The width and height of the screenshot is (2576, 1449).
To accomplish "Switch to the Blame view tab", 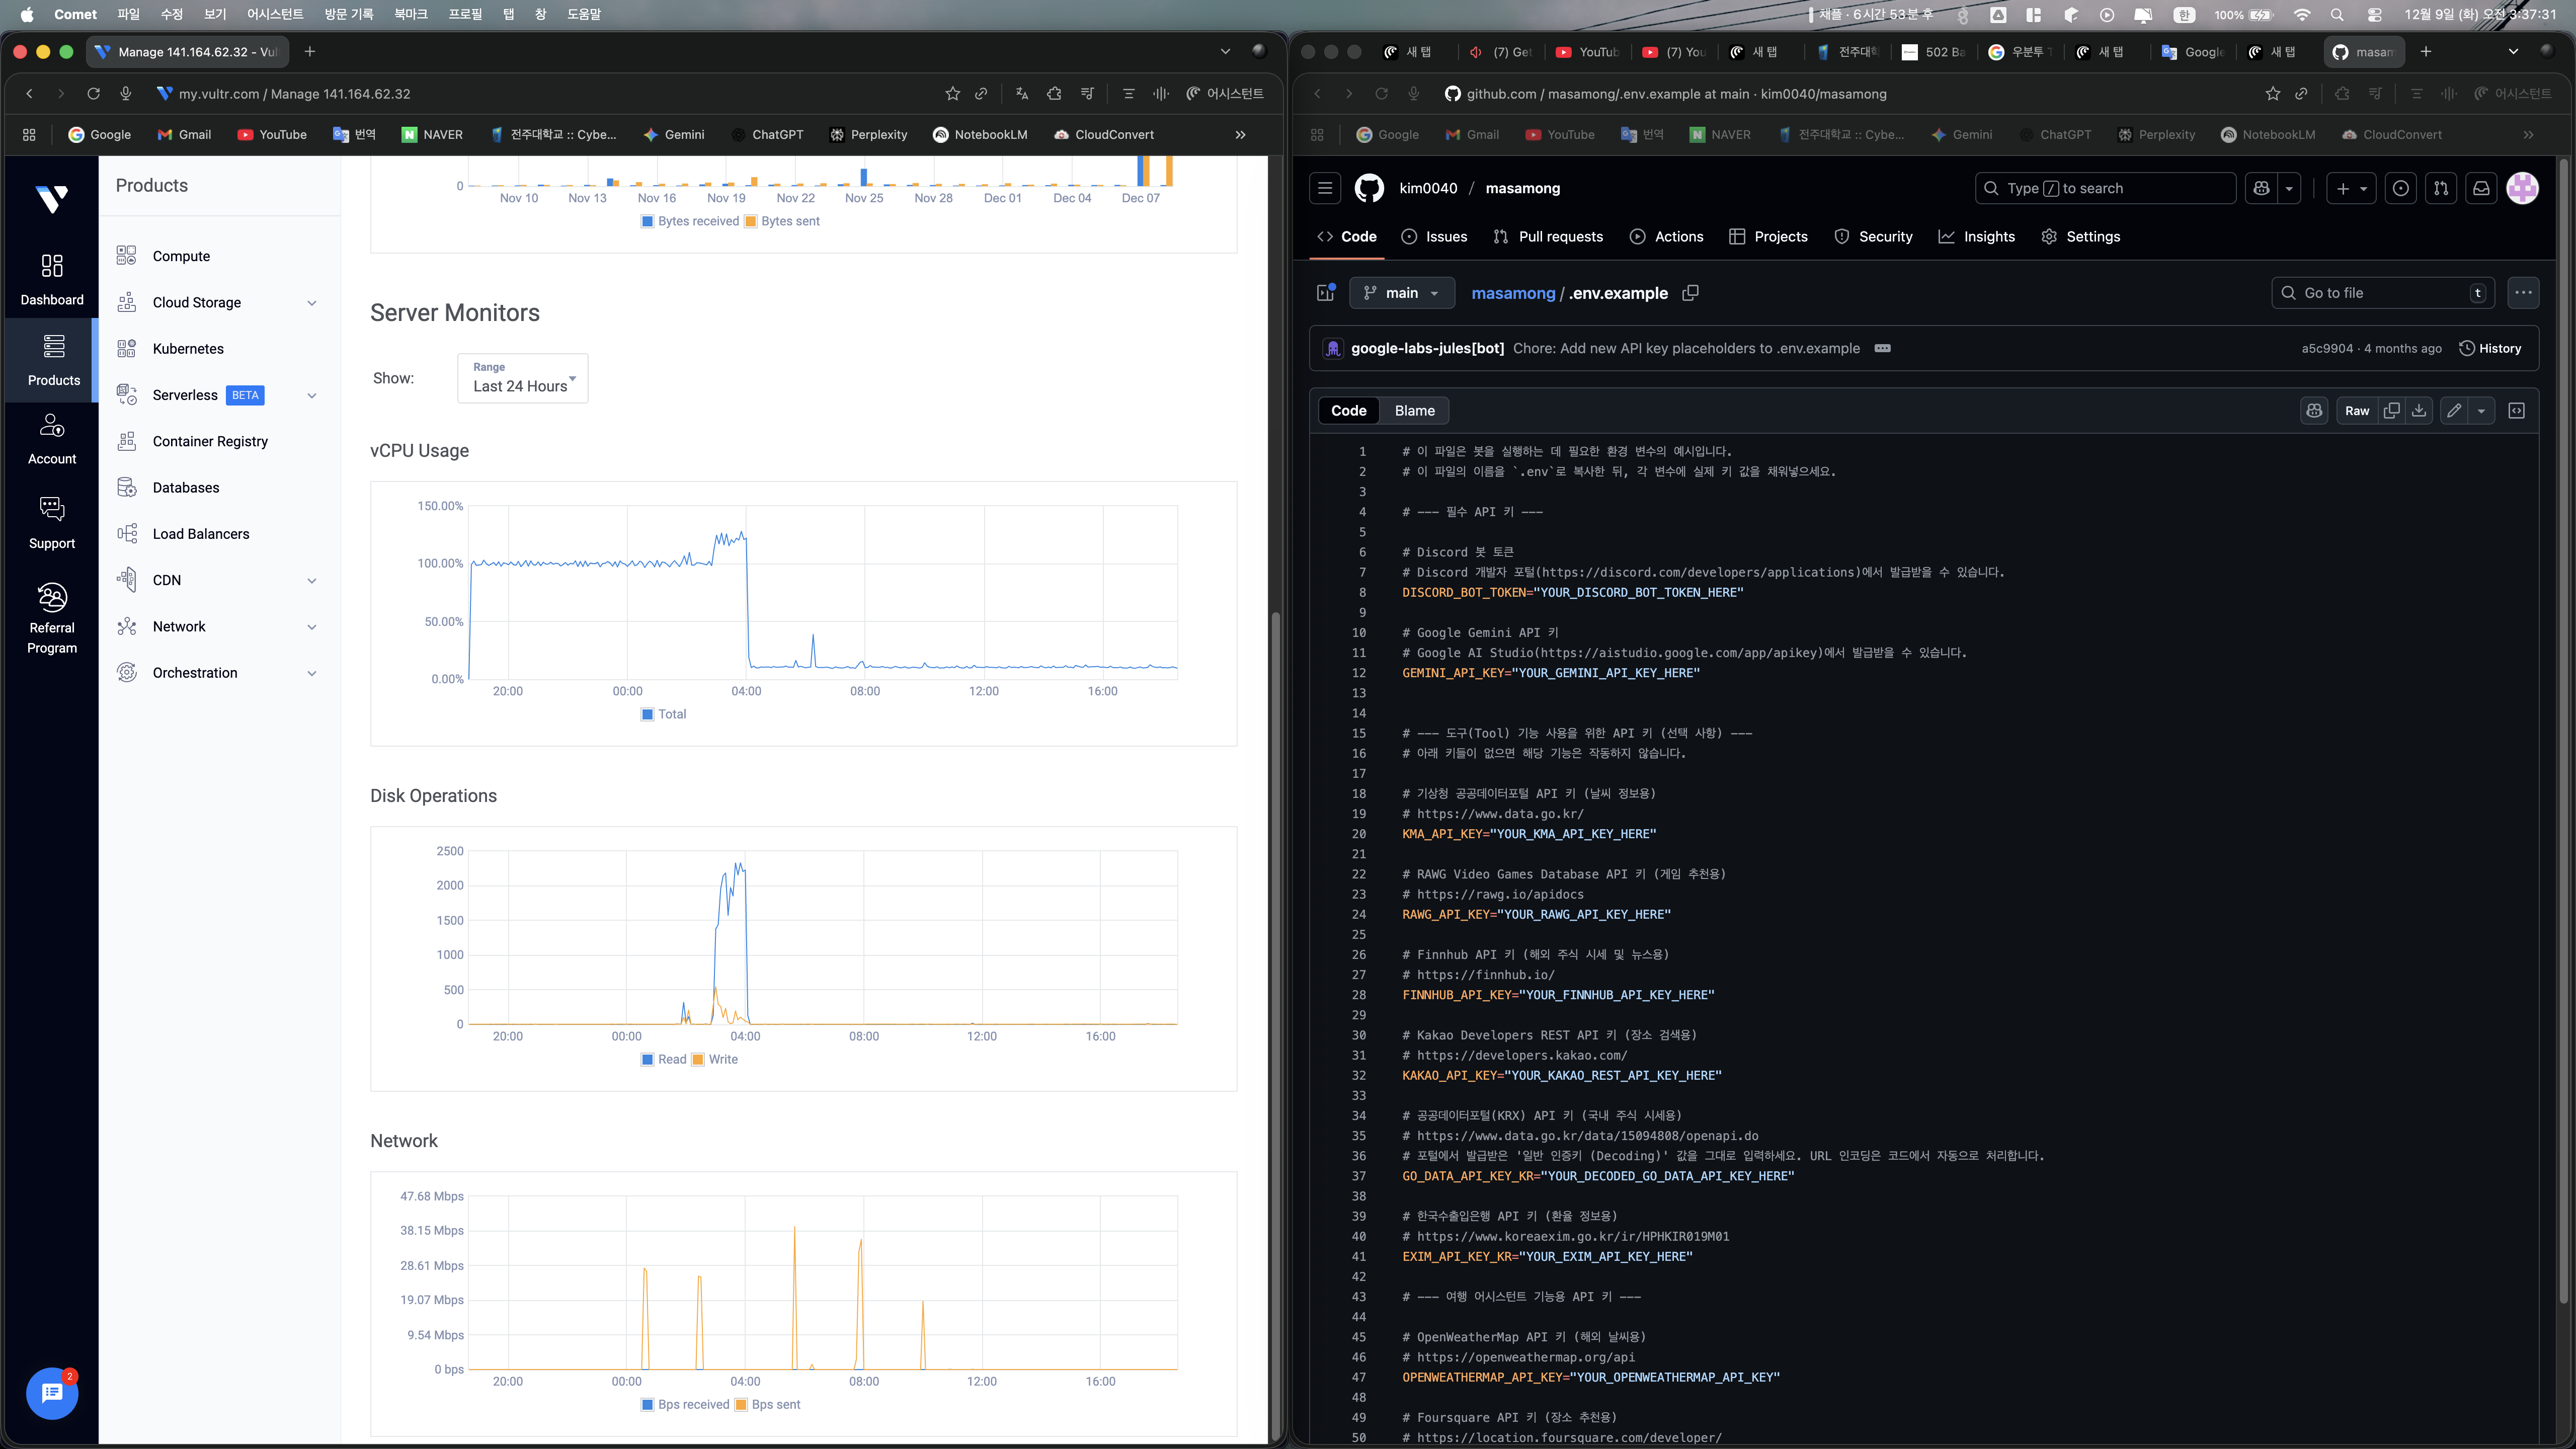I will (x=1414, y=411).
